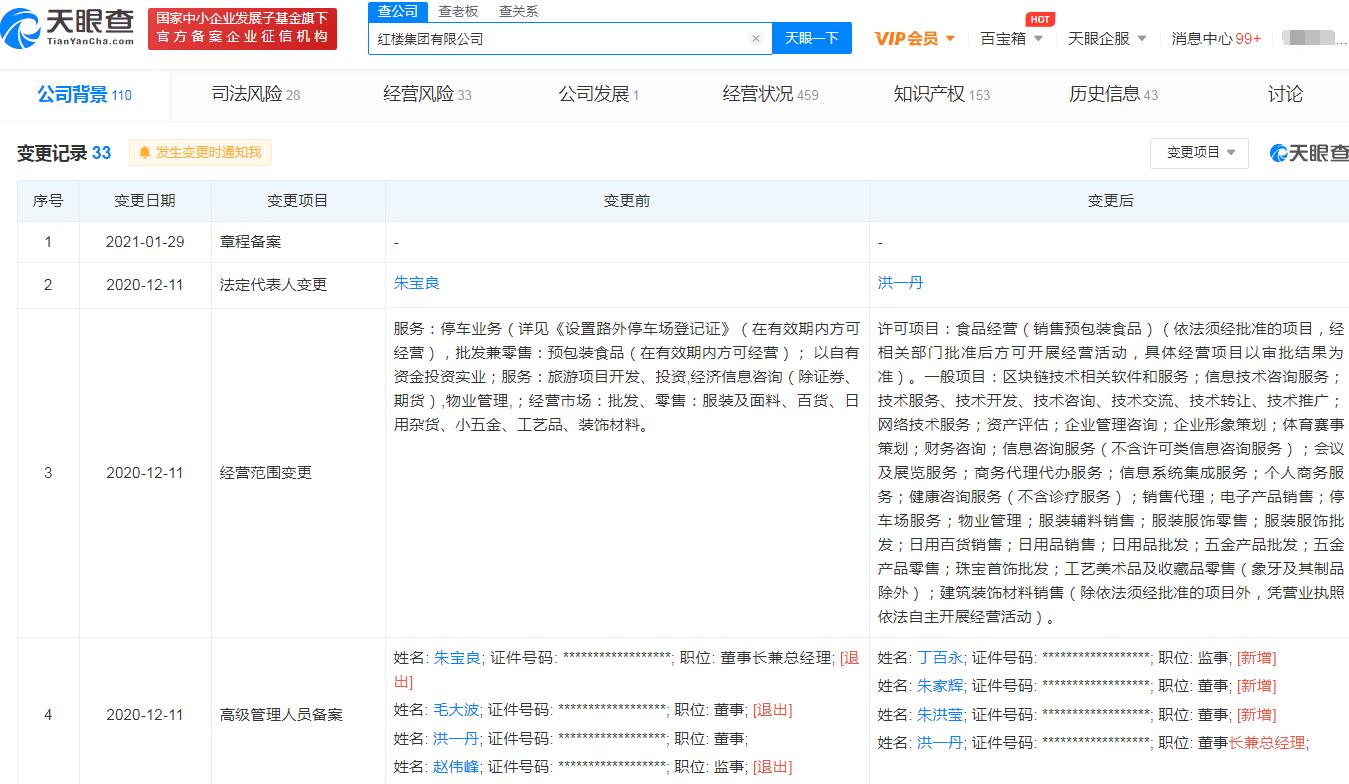Clear the search box with the X icon

coord(756,39)
